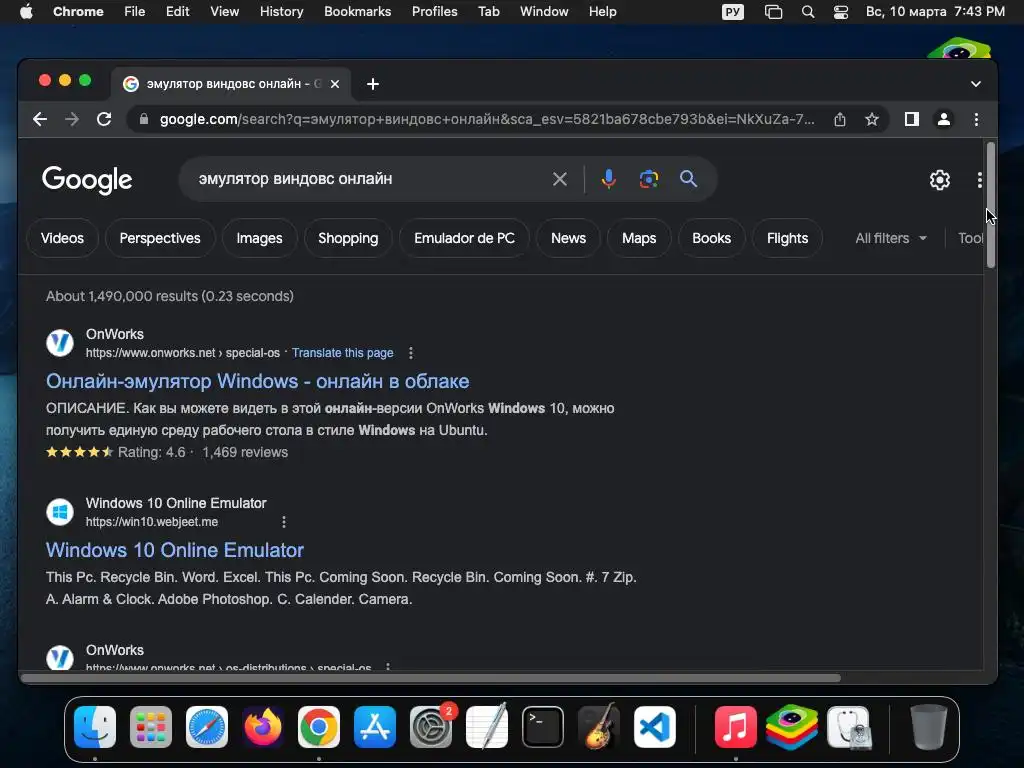This screenshot has height=768, width=1024.
Task: Open the View menu
Action: [x=224, y=12]
